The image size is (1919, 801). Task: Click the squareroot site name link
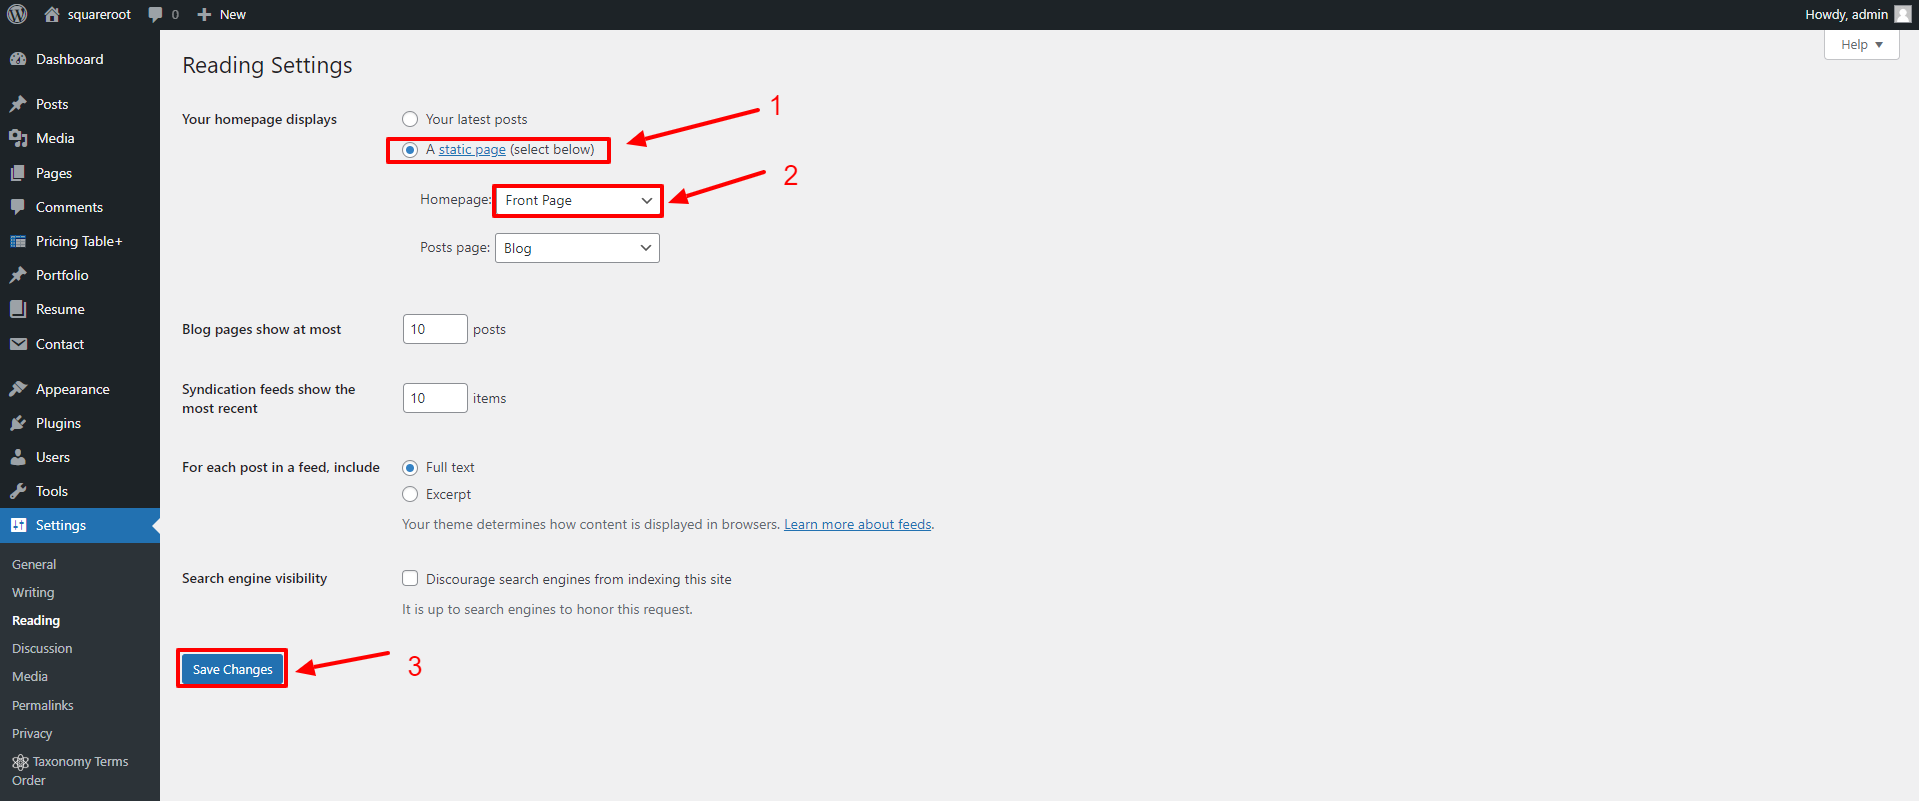tap(99, 14)
